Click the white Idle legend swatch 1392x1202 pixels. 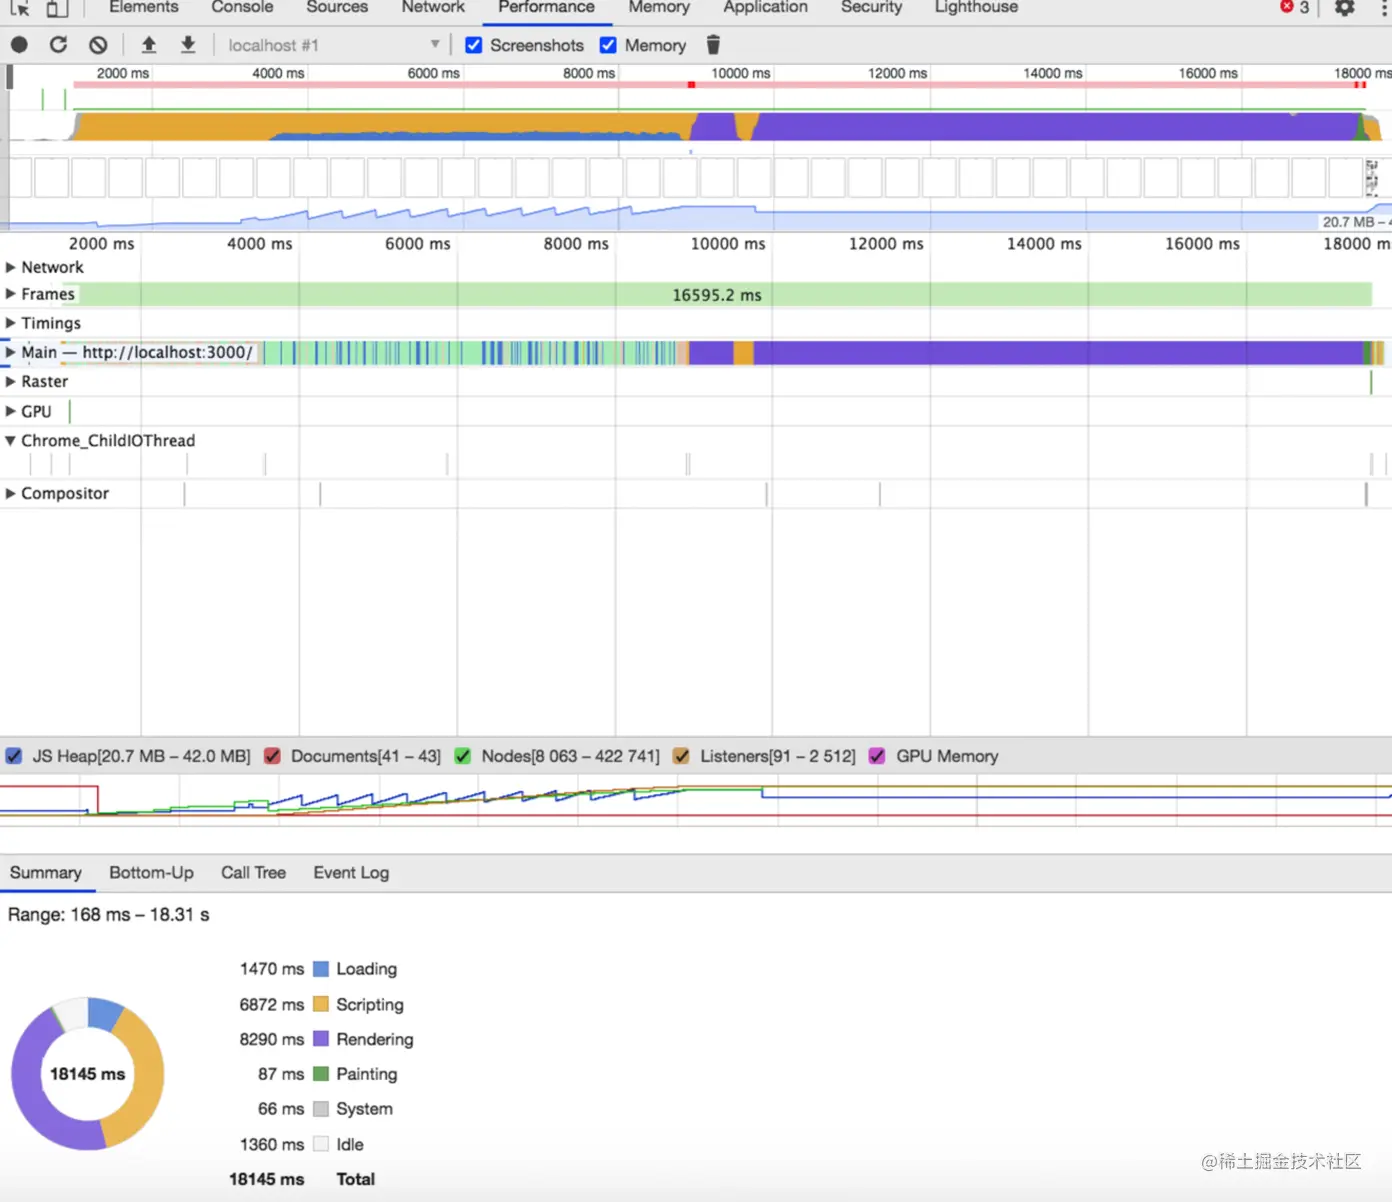[x=321, y=1144]
